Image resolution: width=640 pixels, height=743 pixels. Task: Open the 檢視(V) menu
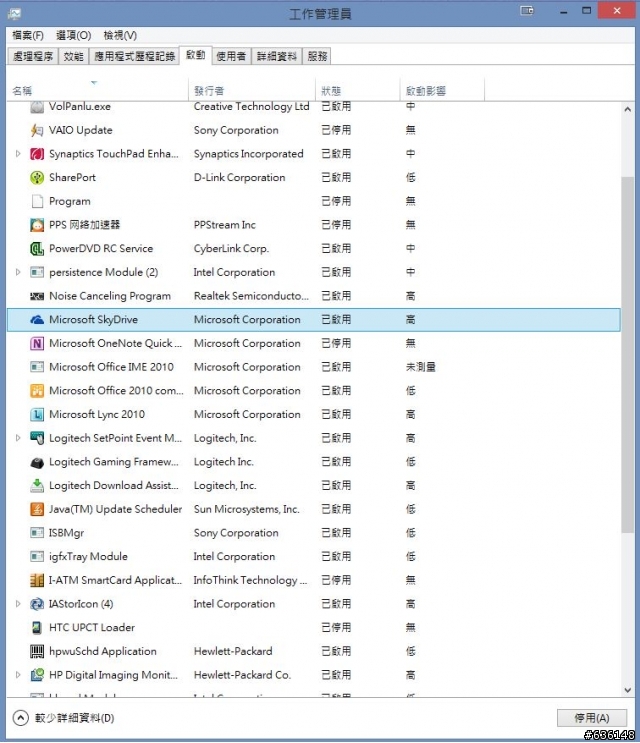coord(120,36)
